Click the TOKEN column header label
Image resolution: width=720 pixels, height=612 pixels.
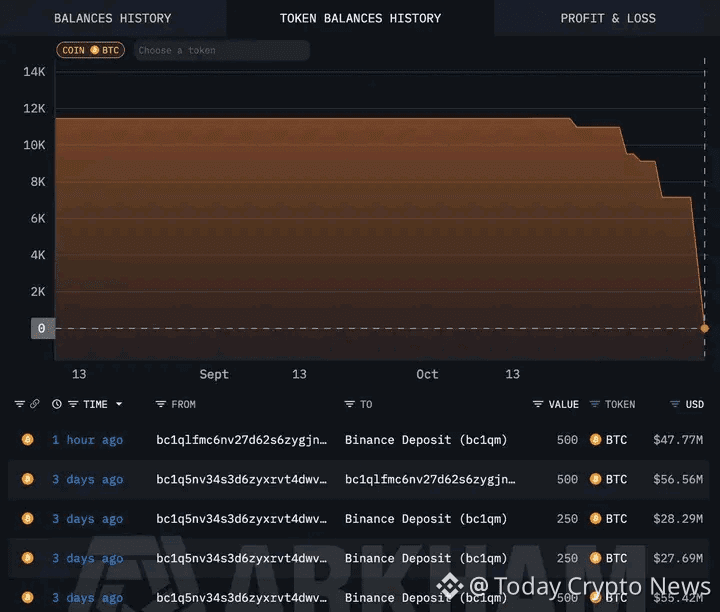pos(620,404)
